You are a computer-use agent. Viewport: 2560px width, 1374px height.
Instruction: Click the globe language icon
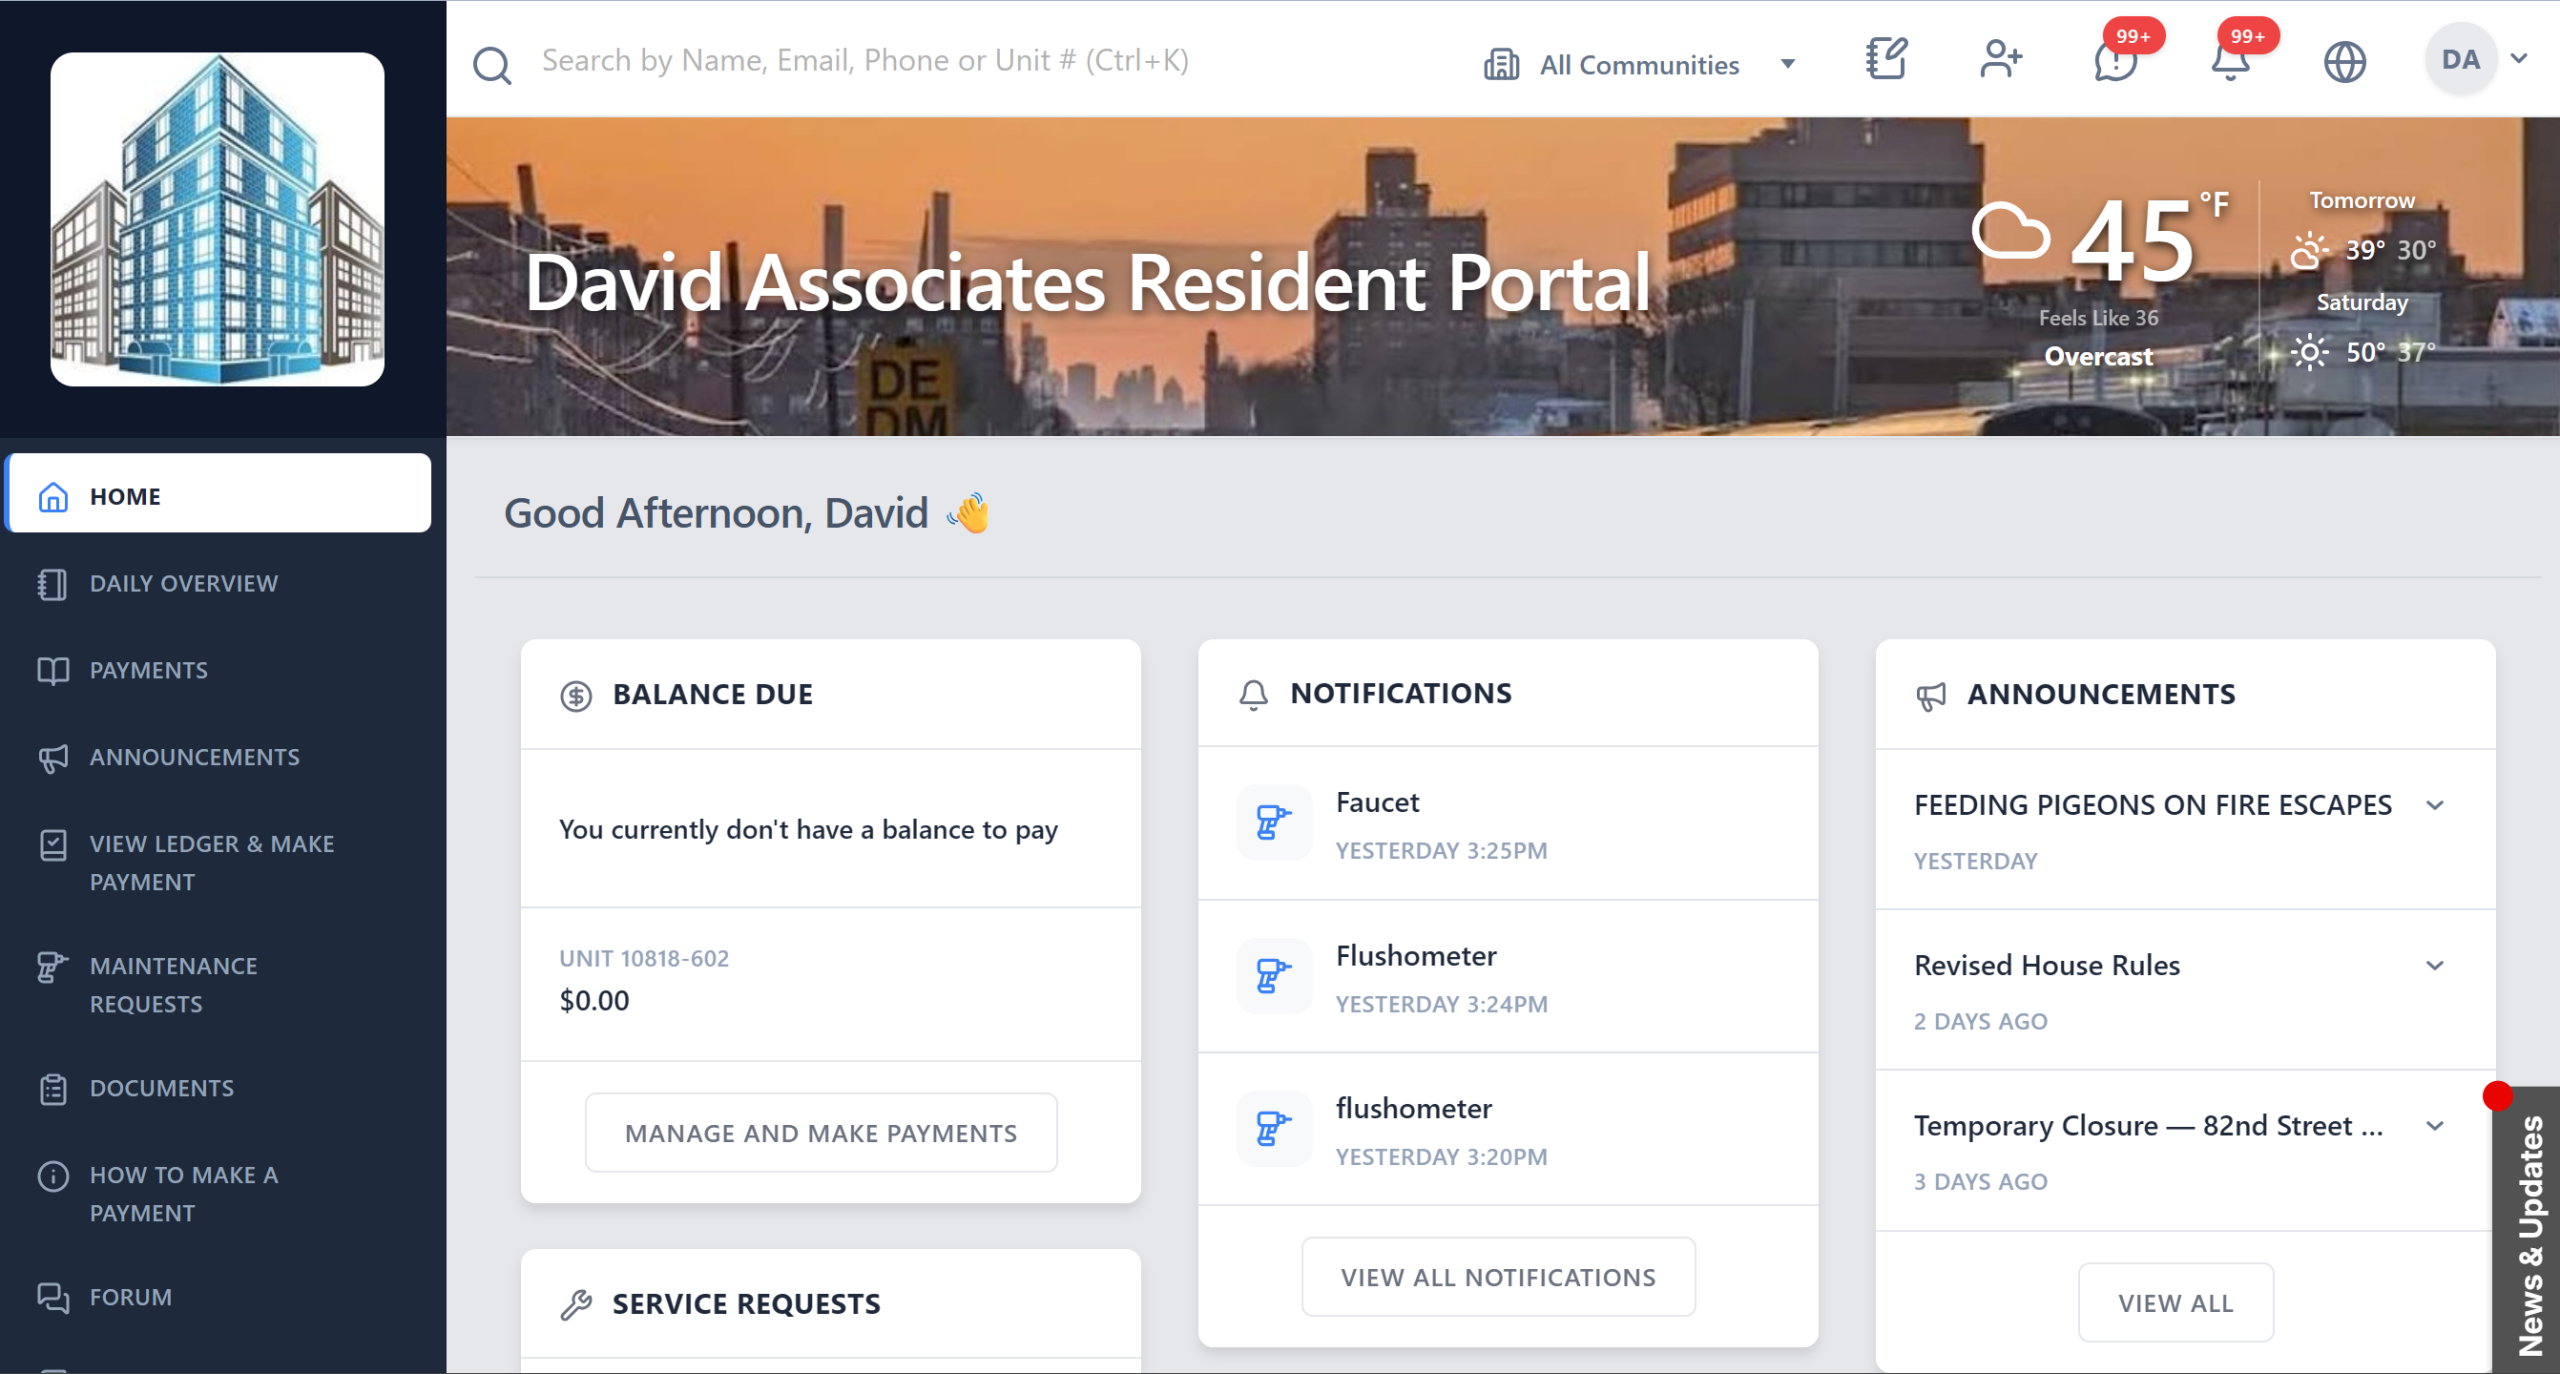click(2344, 62)
